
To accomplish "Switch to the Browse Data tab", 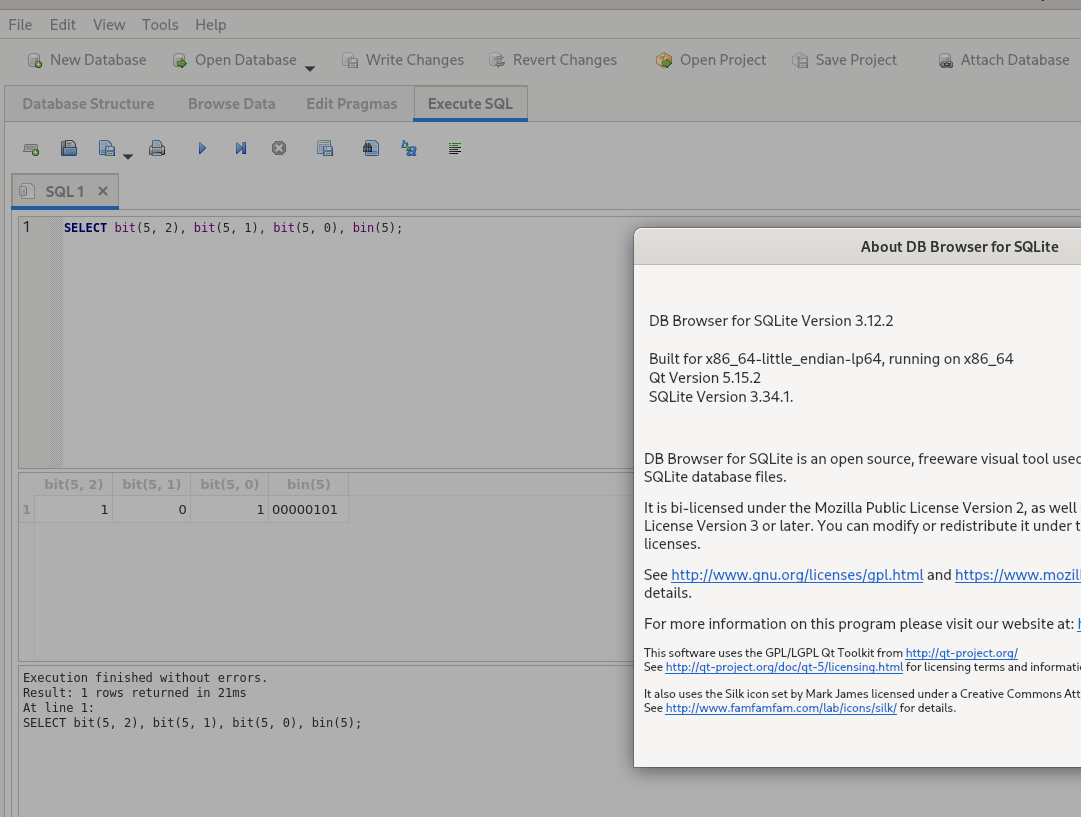I will (231, 103).
